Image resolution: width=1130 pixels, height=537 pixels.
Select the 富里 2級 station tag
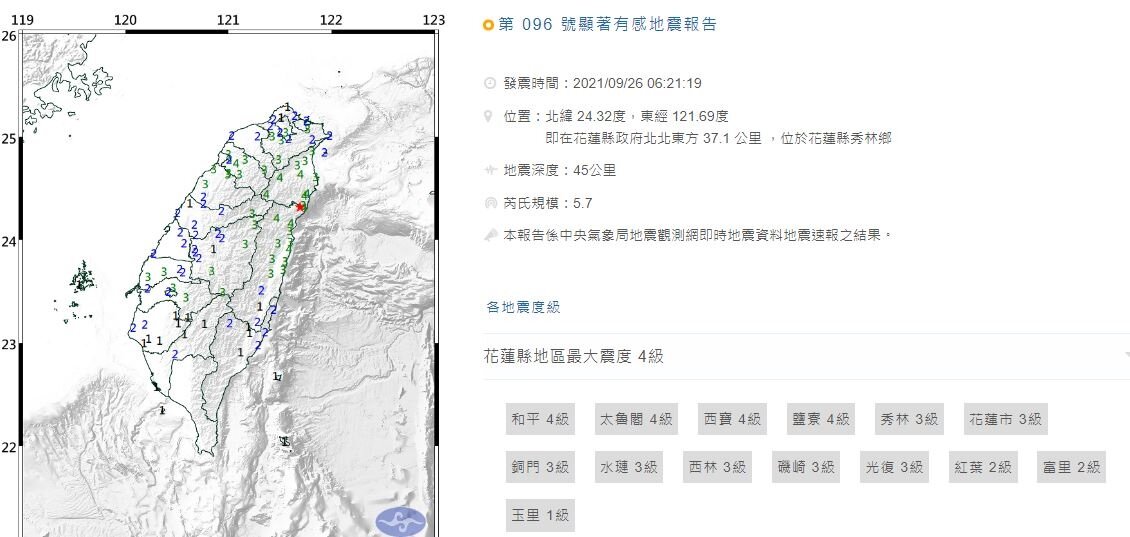tap(1072, 467)
